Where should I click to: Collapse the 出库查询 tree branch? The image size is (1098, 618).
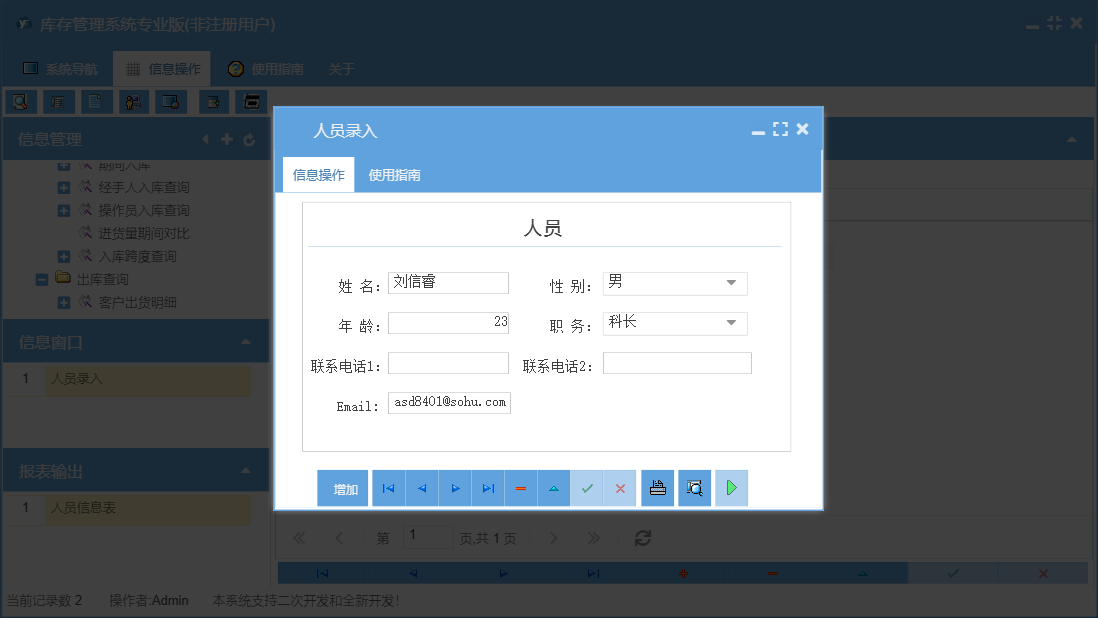(x=42, y=277)
